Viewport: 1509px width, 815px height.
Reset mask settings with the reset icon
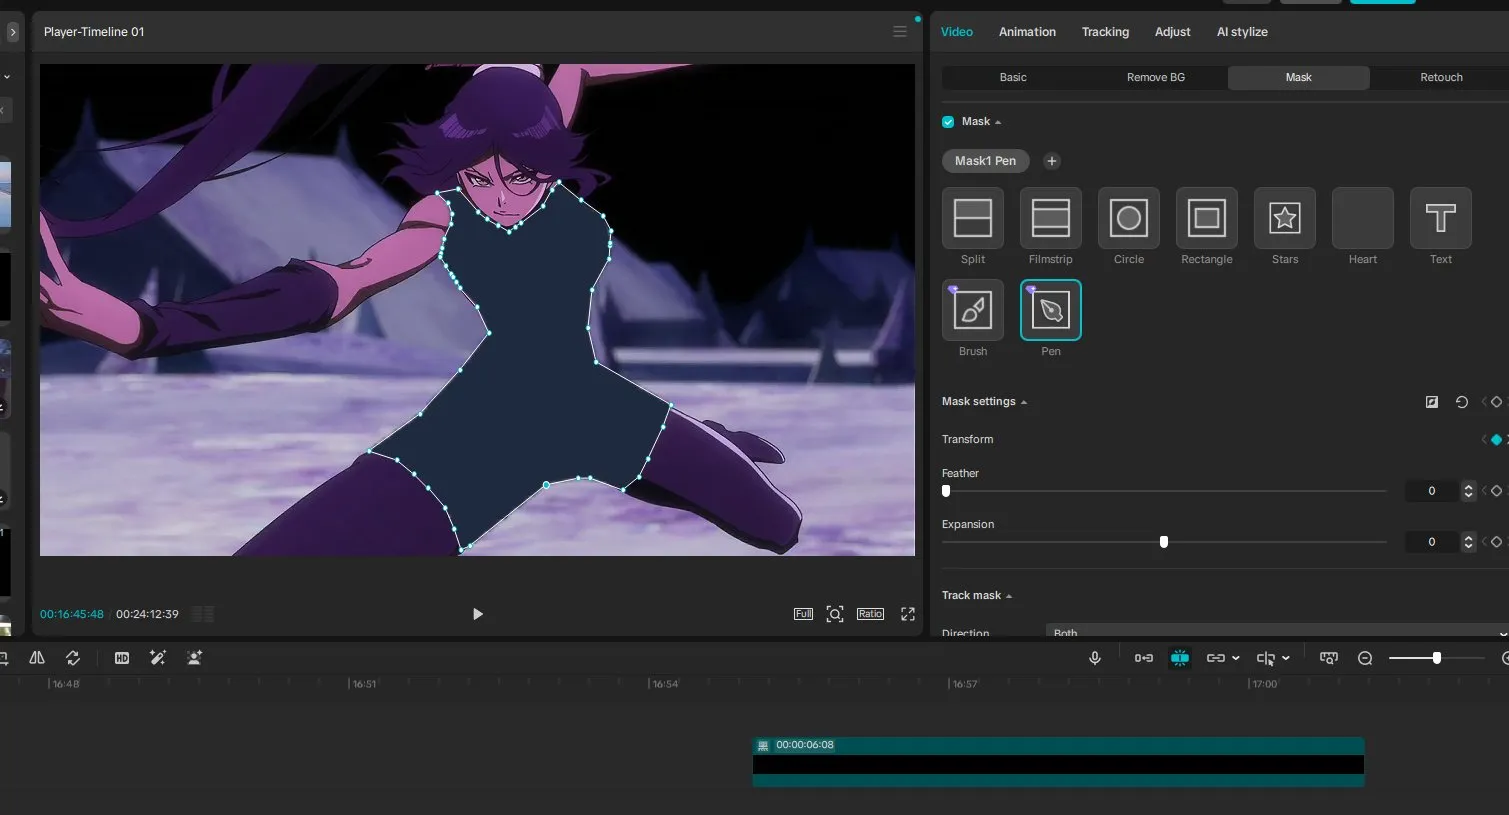point(1461,402)
